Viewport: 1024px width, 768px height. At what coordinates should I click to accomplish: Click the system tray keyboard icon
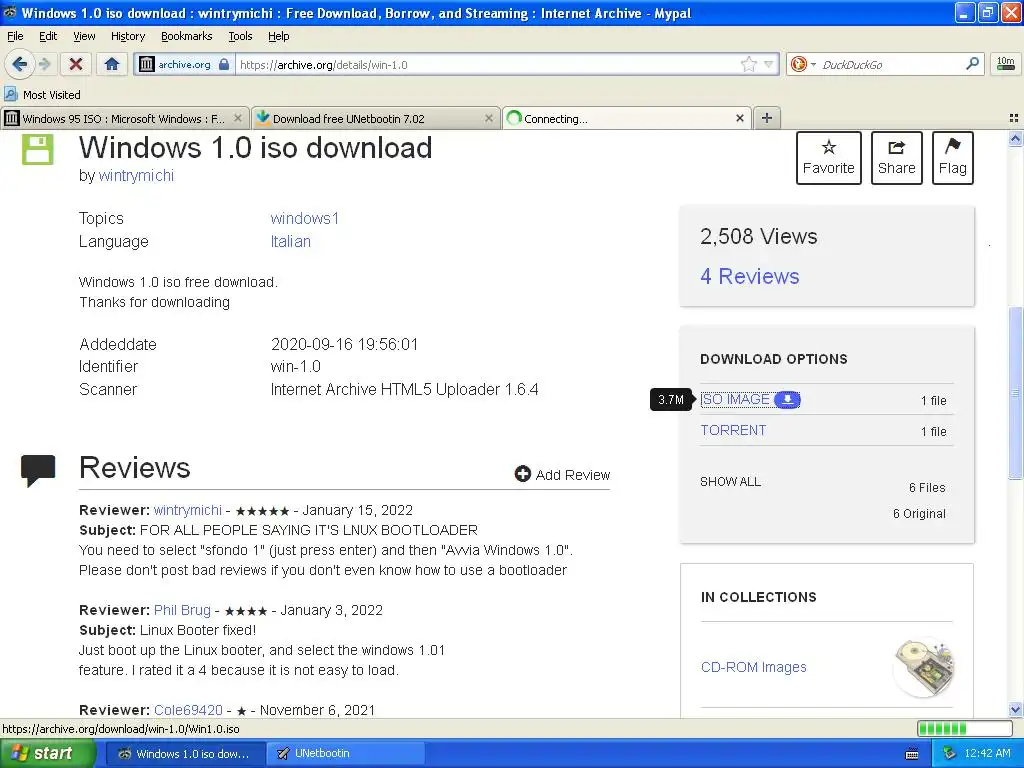pos(912,754)
